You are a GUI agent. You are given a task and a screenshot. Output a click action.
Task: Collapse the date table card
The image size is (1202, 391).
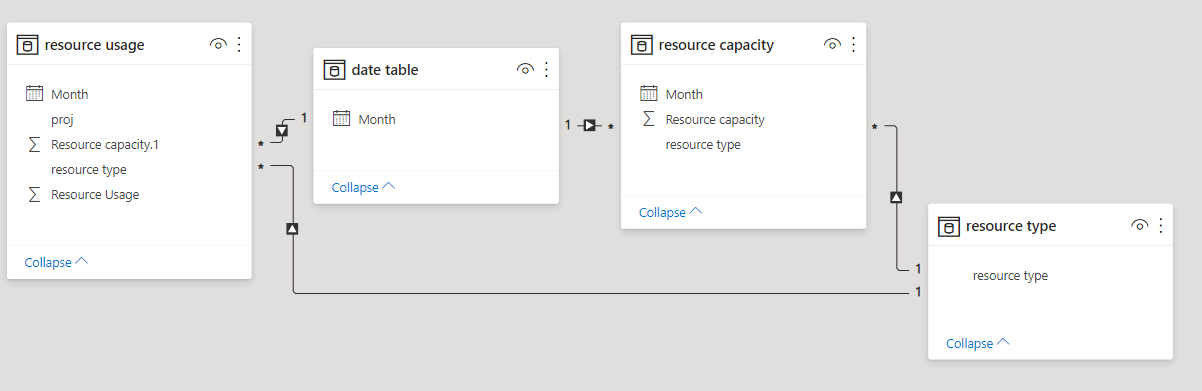[x=364, y=187]
